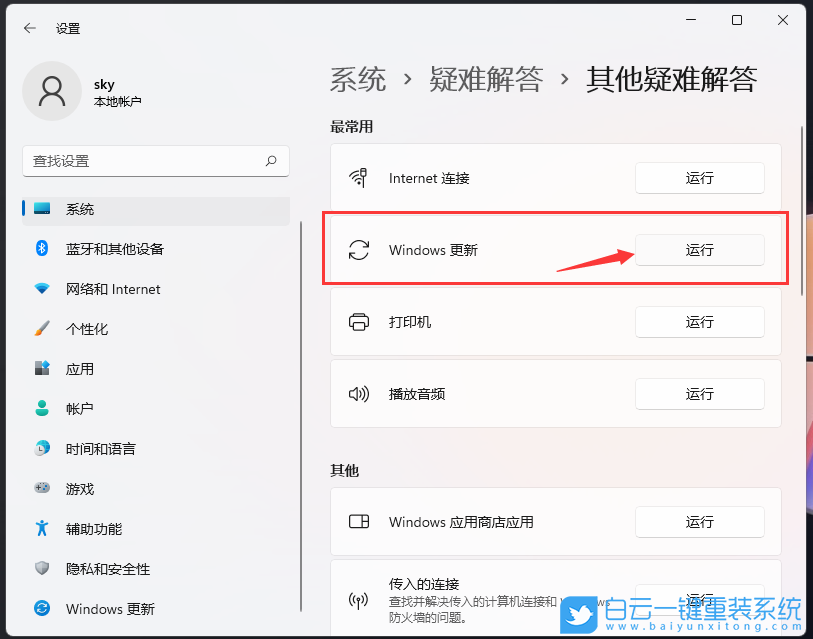This screenshot has height=639, width=813.
Task: Click the 辅助功能 icon in sidebar
Action: pos(42,529)
